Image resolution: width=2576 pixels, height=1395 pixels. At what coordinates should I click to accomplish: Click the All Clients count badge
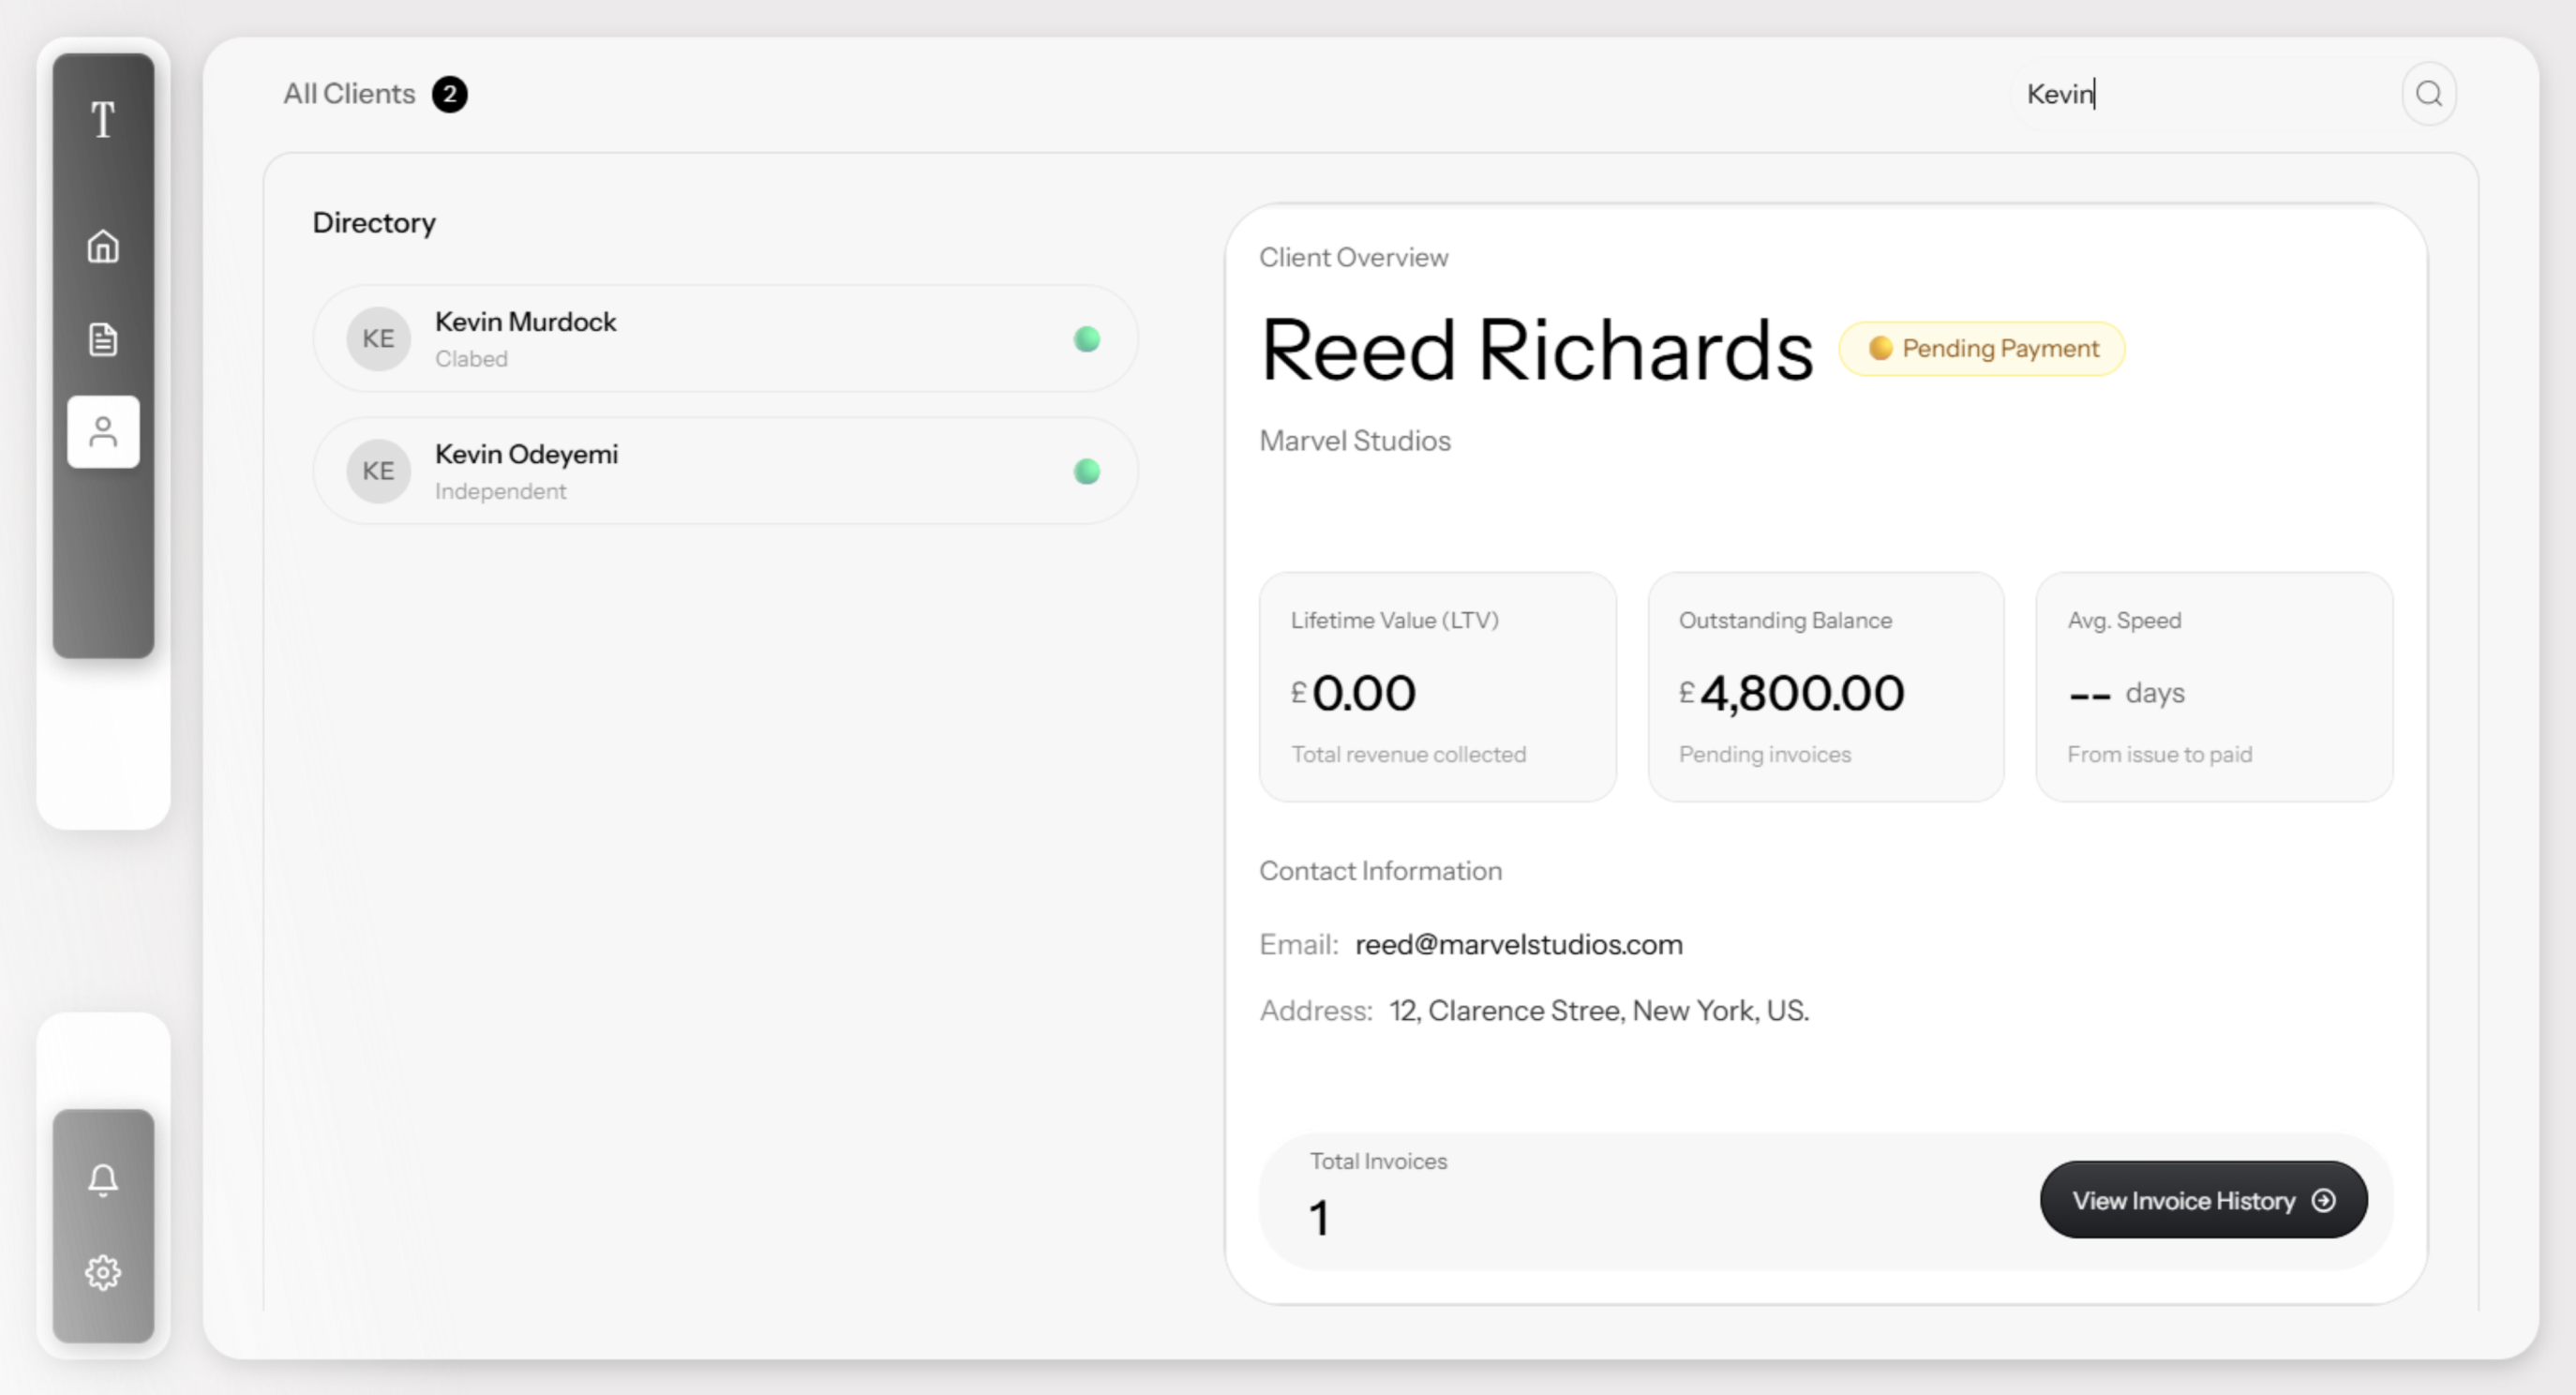450,94
